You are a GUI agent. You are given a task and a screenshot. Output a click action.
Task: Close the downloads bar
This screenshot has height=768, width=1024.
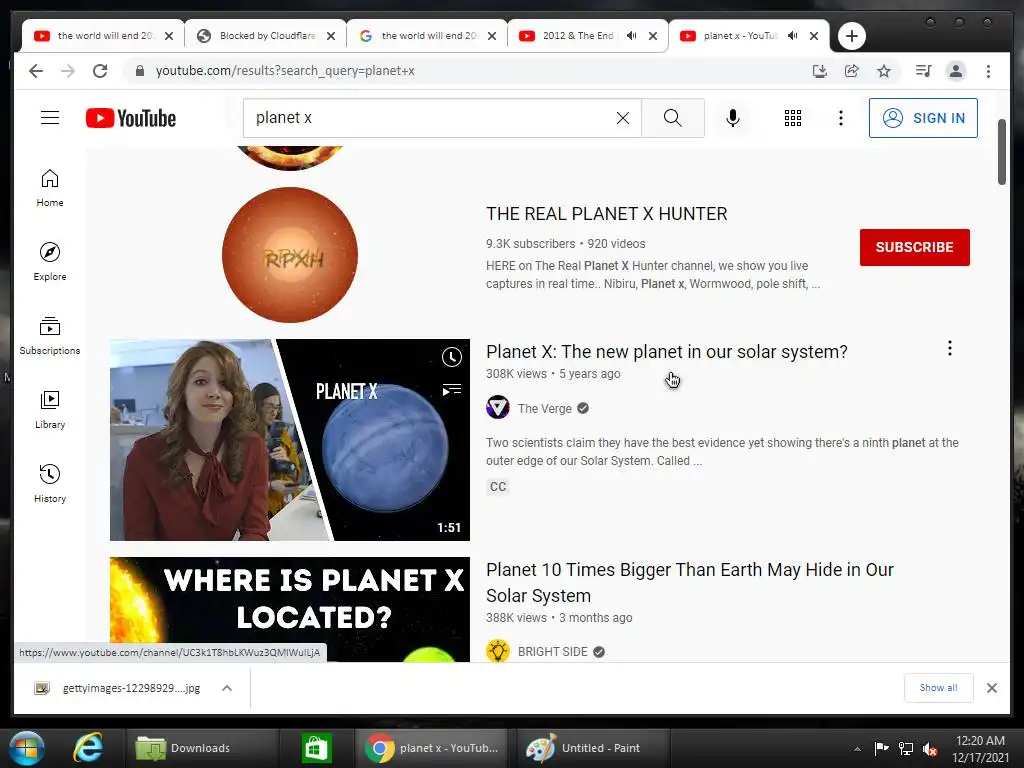click(992, 688)
